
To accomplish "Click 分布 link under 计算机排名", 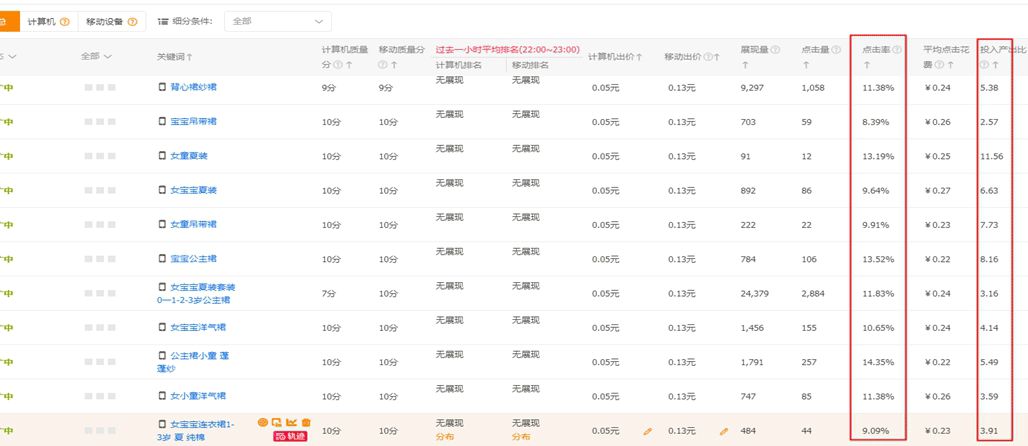I will 445,437.
